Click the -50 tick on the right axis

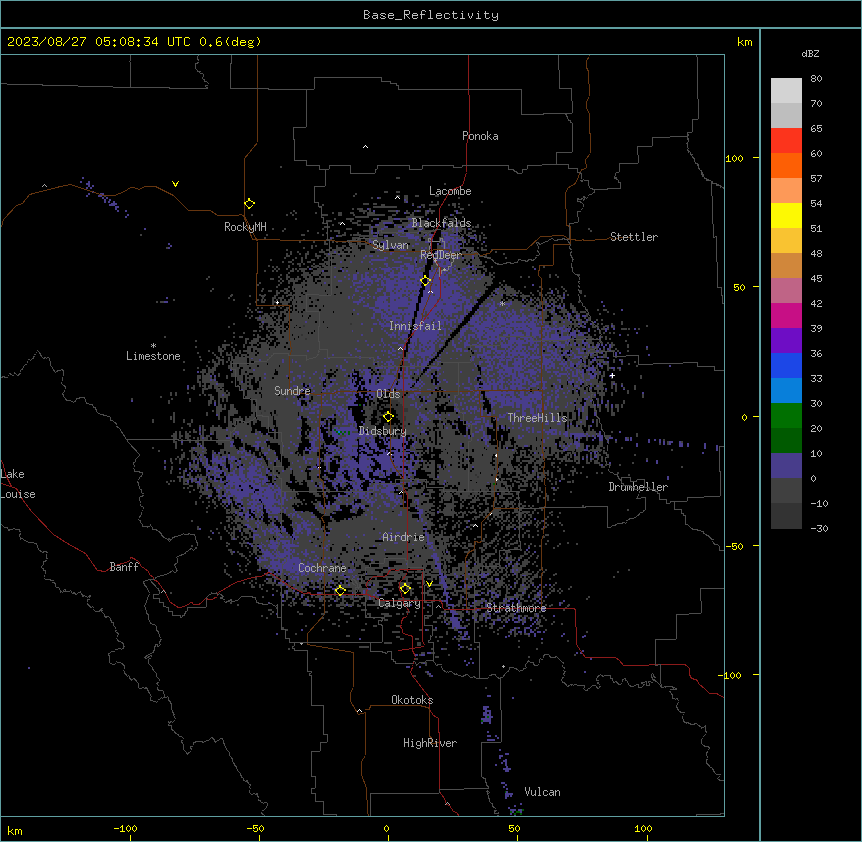734,546
